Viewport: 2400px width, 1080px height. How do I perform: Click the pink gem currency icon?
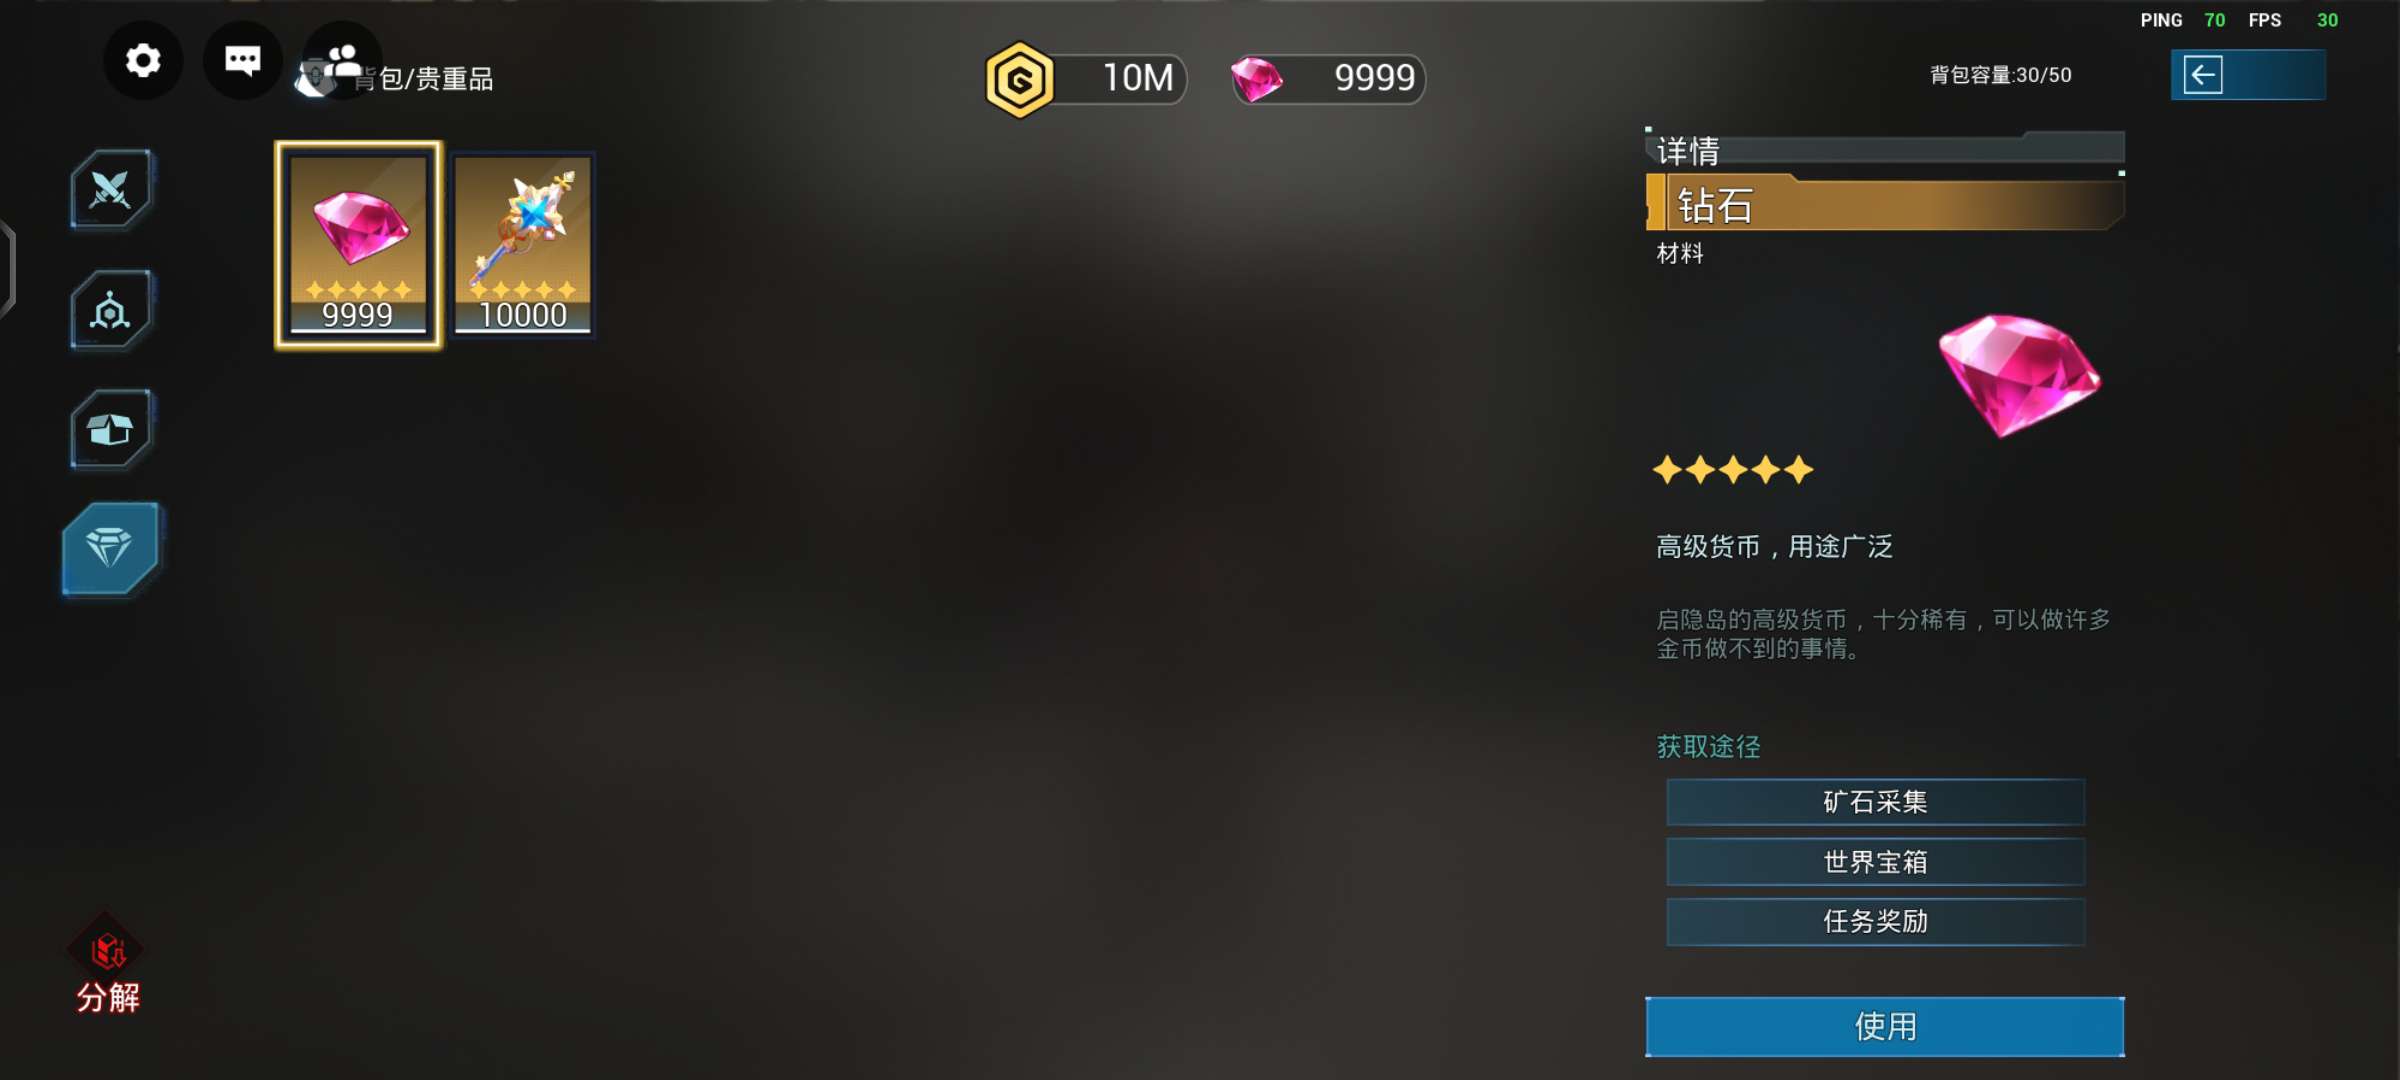[1257, 79]
